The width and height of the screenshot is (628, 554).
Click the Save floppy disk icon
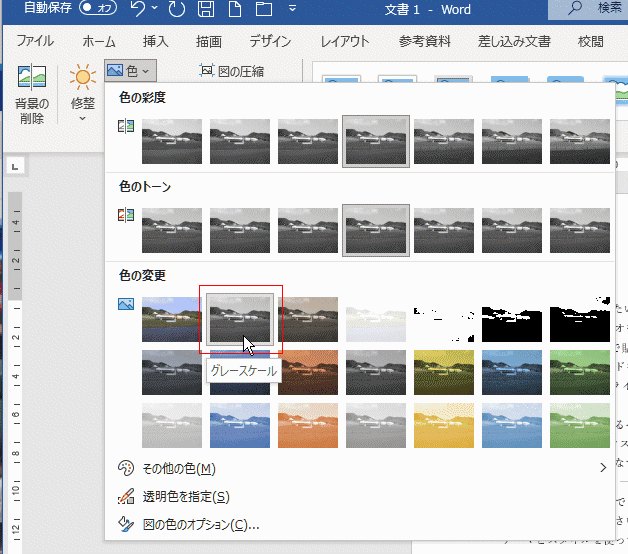[206, 11]
